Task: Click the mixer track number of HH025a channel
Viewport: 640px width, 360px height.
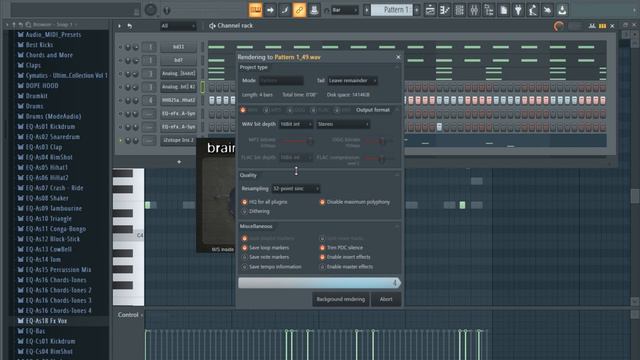Action: coord(150,100)
